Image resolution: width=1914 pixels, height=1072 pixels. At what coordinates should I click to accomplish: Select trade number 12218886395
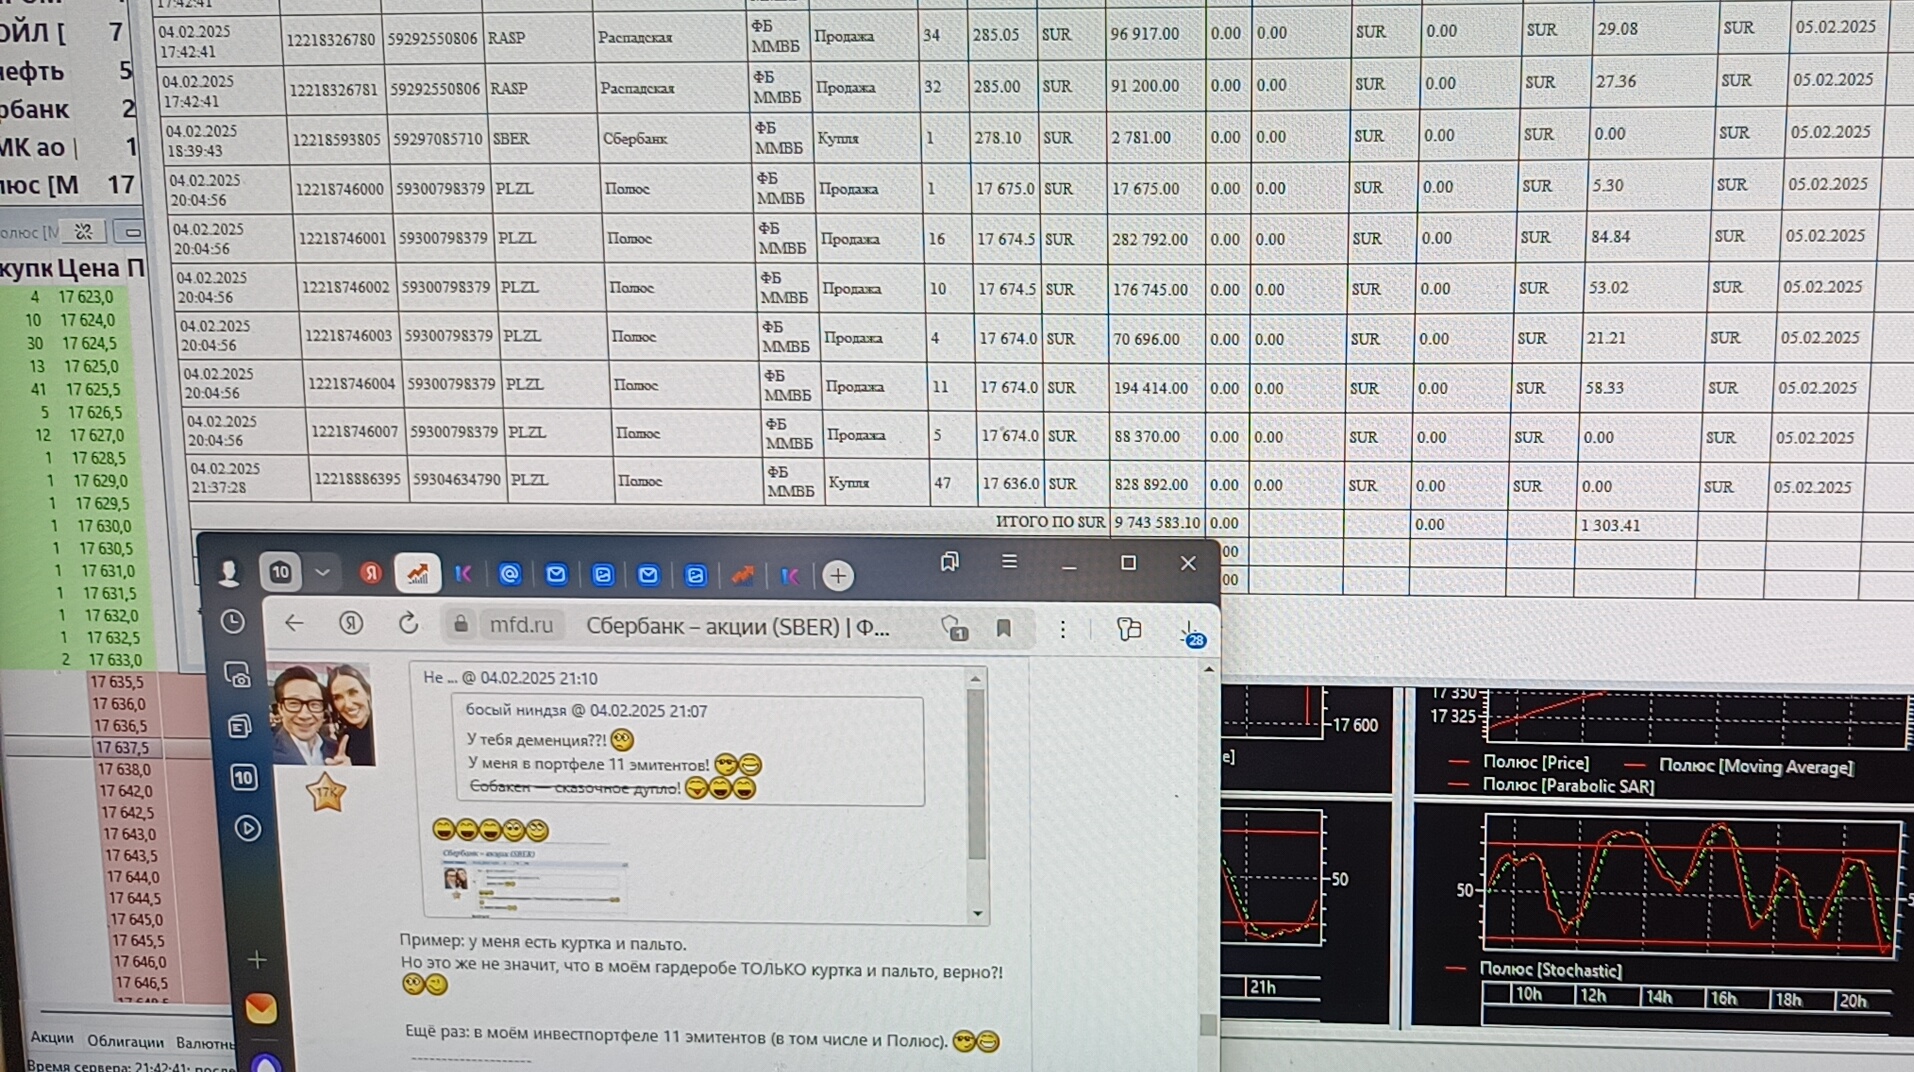tap(357, 479)
